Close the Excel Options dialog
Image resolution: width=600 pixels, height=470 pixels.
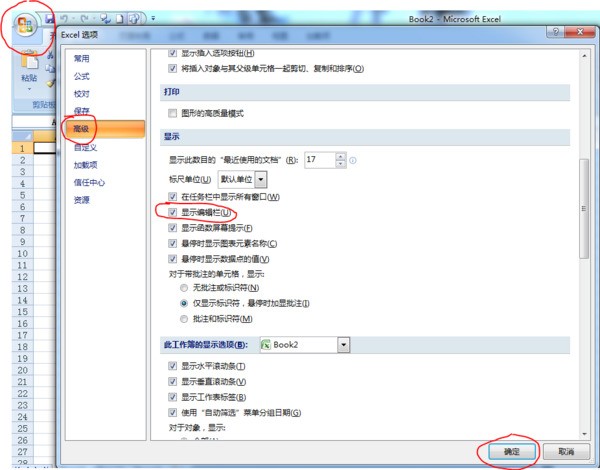pyautogui.click(x=580, y=32)
